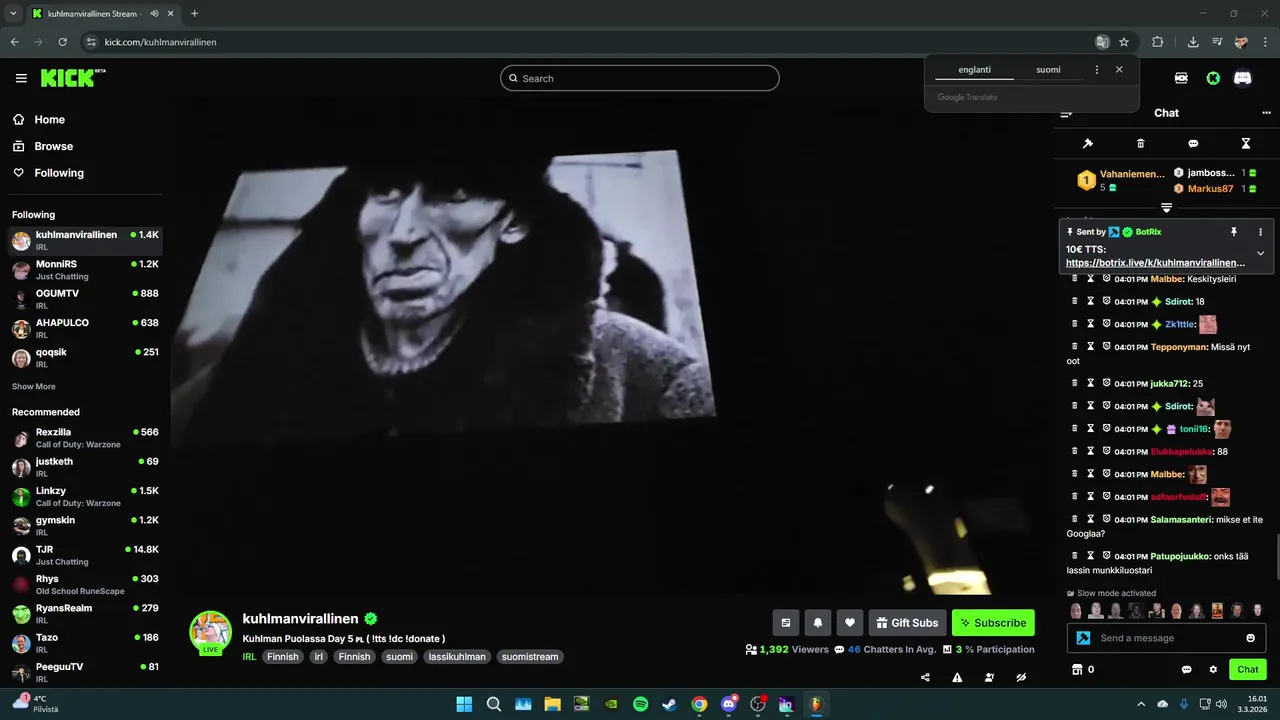Viewport: 1280px width, 720px height.
Task: Click the Send a message input
Action: 1166,638
